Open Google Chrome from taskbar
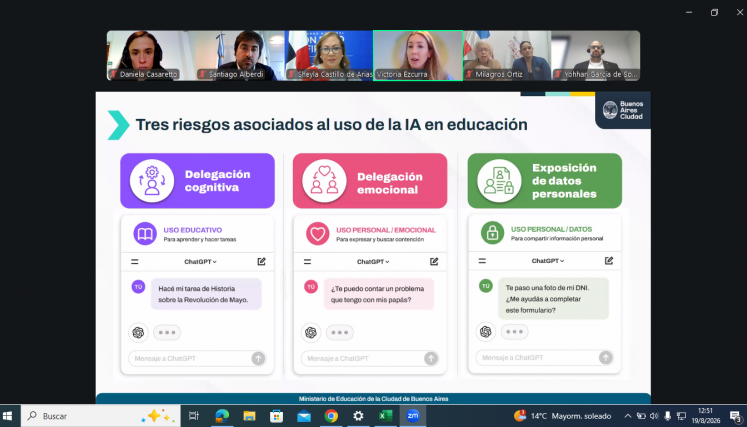Screen dimensions: 747x427 [331, 416]
